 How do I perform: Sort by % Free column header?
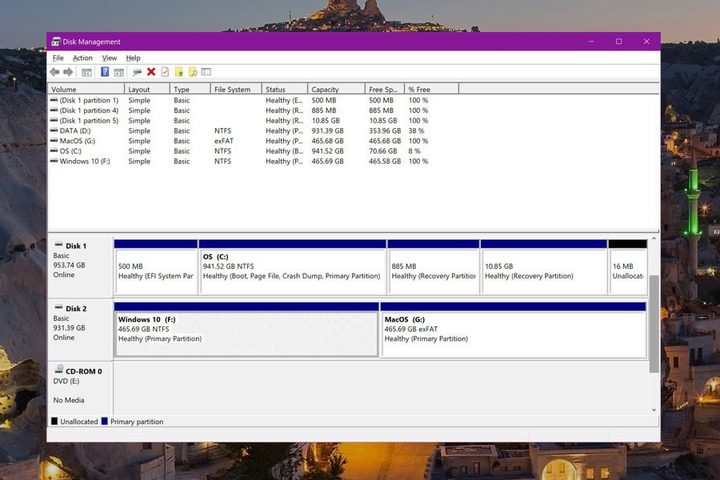tap(432, 89)
